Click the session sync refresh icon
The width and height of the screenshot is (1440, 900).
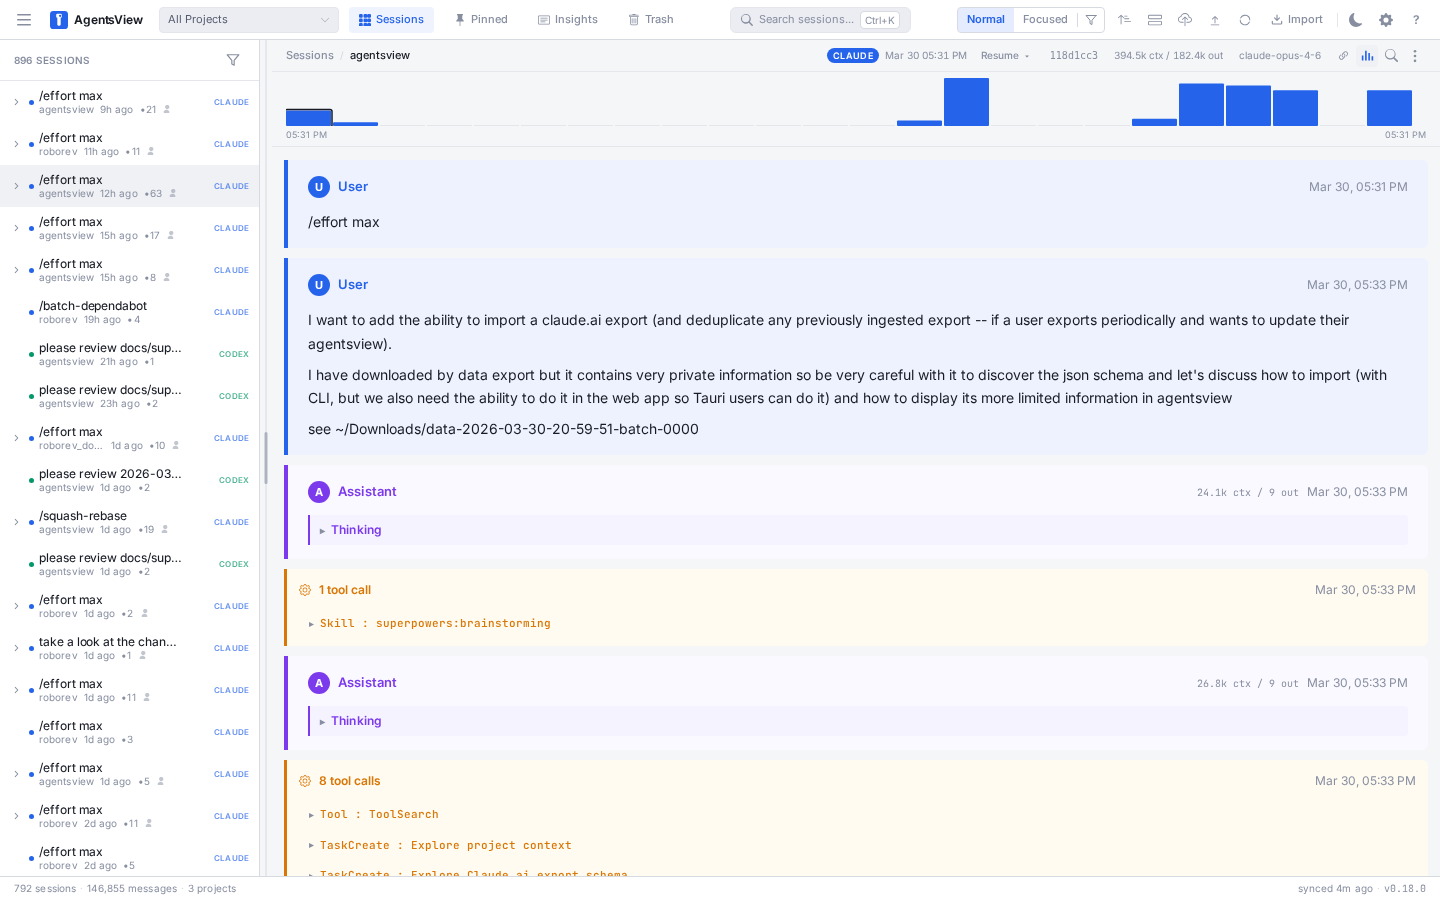pos(1245,20)
